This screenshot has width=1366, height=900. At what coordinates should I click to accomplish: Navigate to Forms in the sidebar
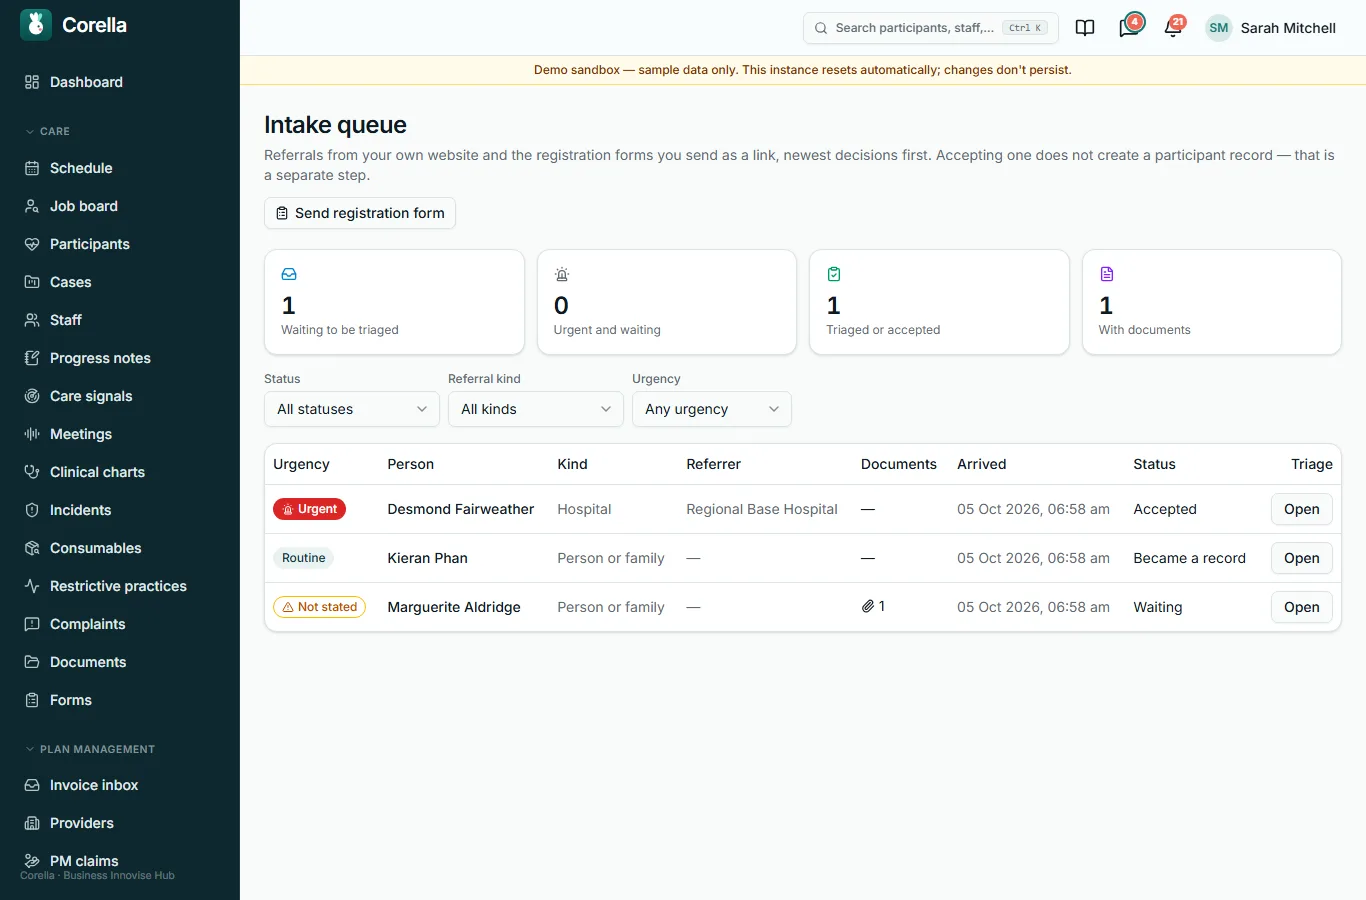[120, 700]
